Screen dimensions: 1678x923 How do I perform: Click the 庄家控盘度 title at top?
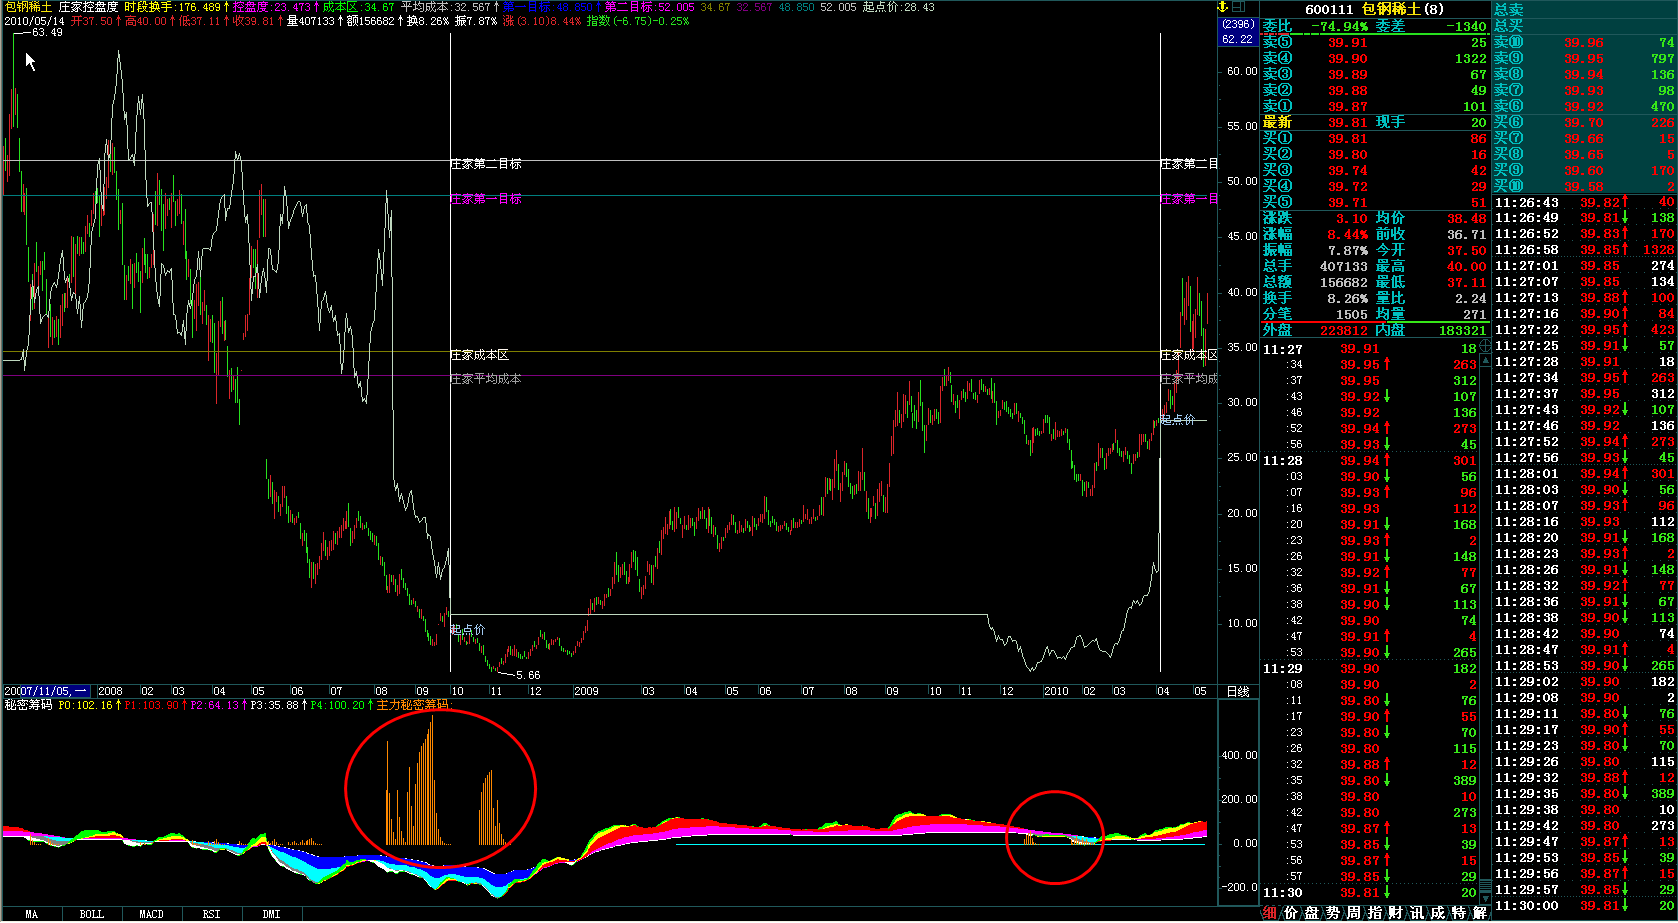pos(88,7)
